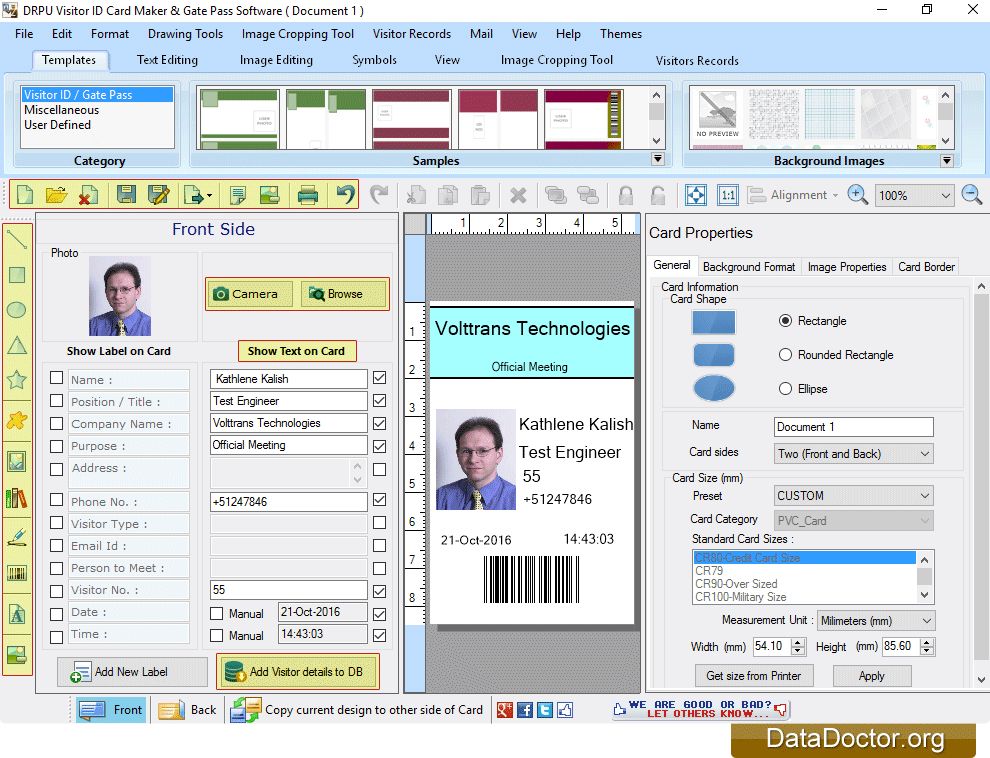Enable the Name label checkbox

[56, 377]
